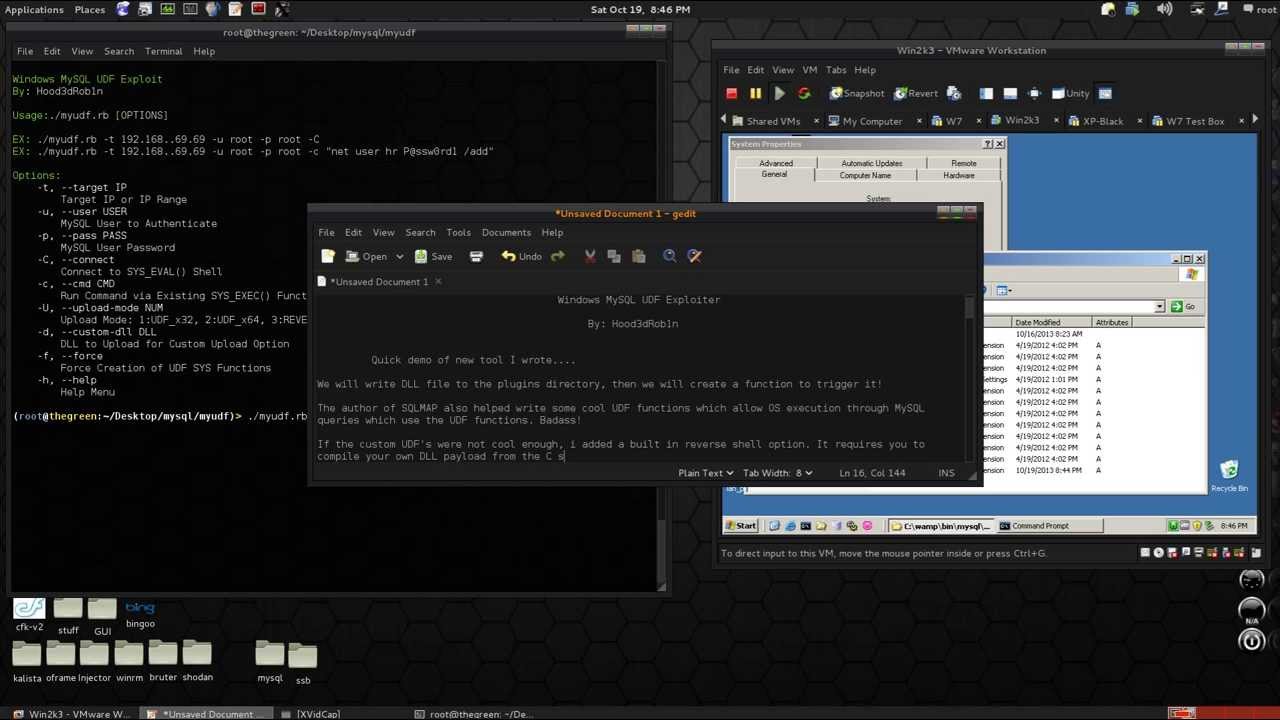Click the Start button in Win2k3 VM

[740, 526]
